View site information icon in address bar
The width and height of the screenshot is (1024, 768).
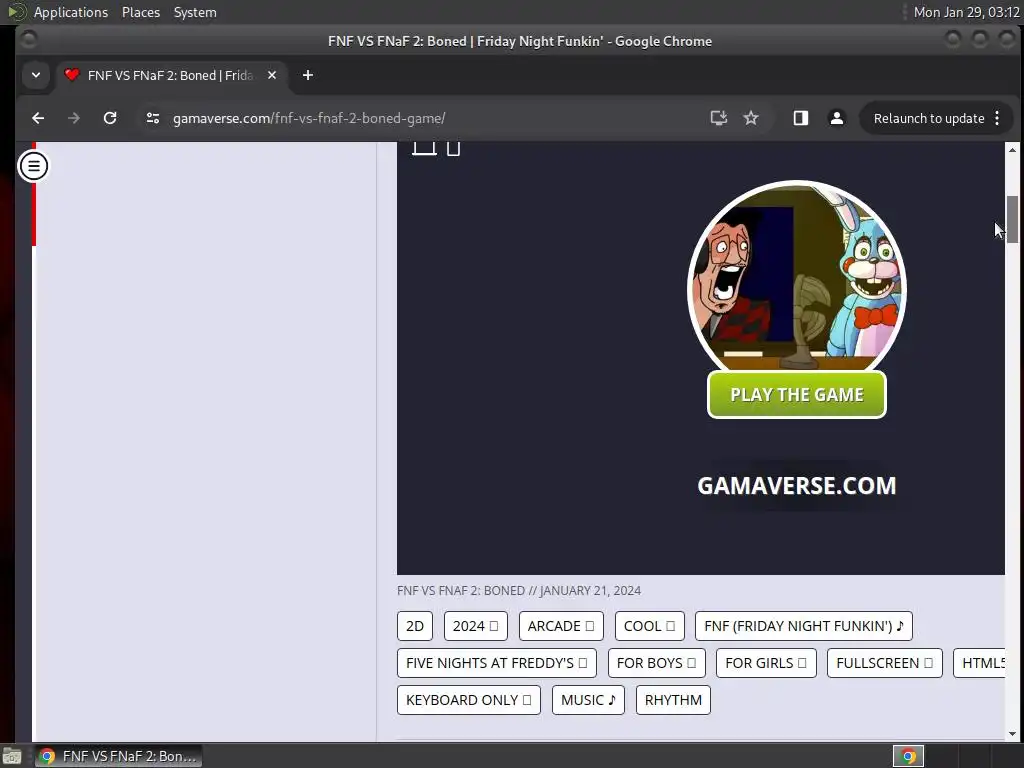point(153,118)
